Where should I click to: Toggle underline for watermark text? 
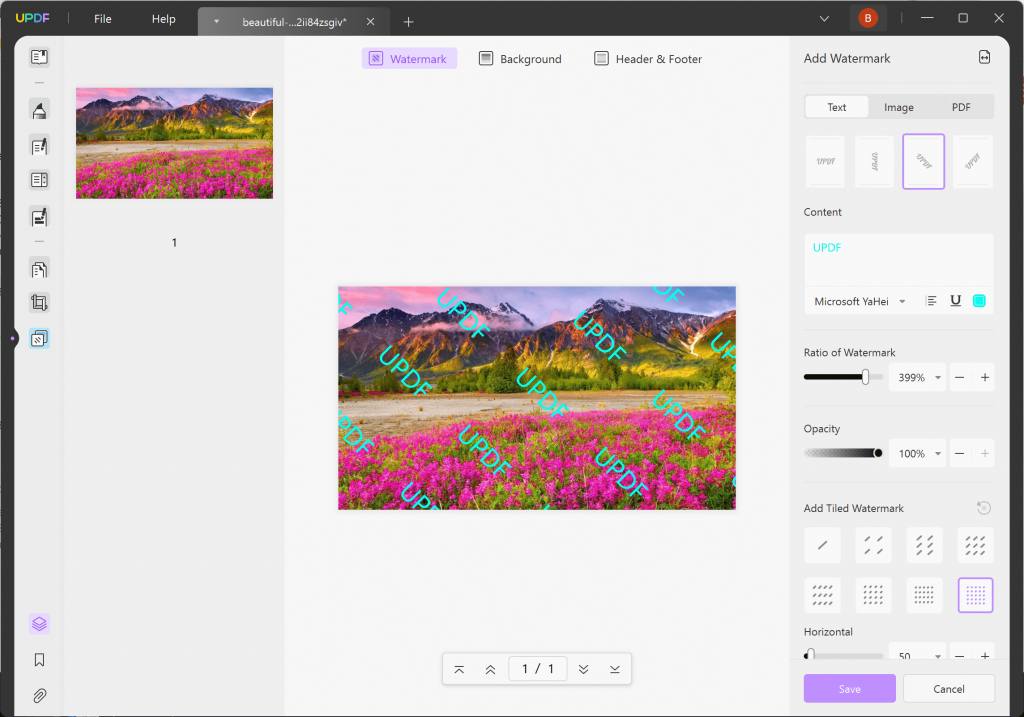tap(955, 300)
